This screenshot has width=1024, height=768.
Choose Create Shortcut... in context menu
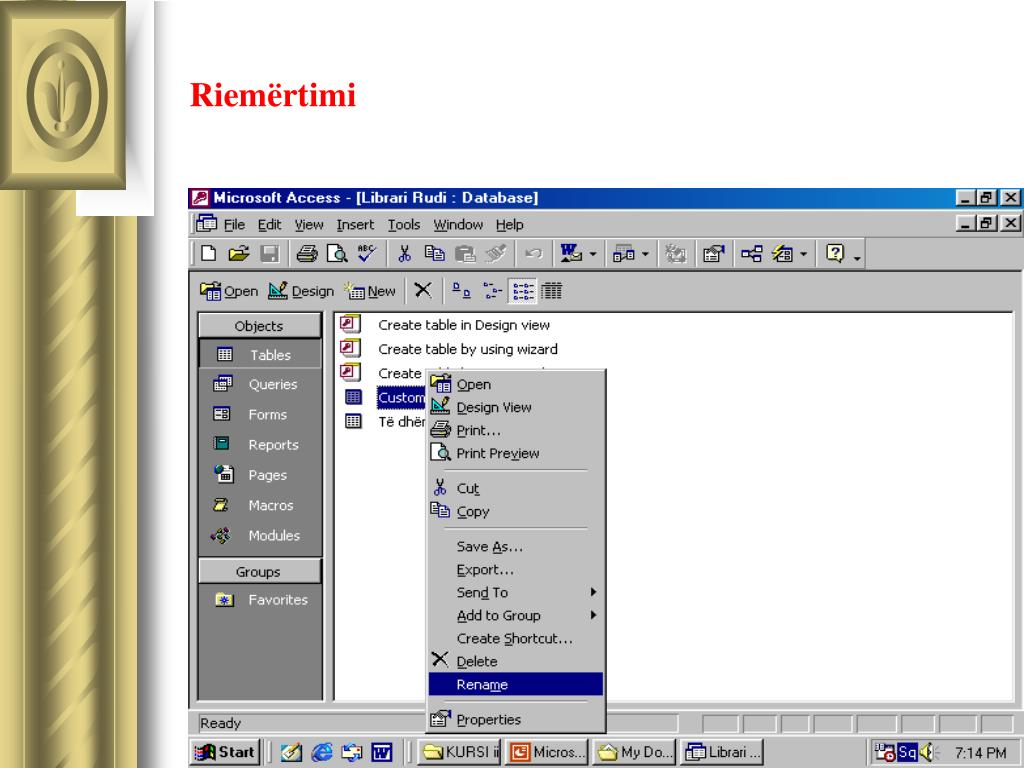pos(515,638)
